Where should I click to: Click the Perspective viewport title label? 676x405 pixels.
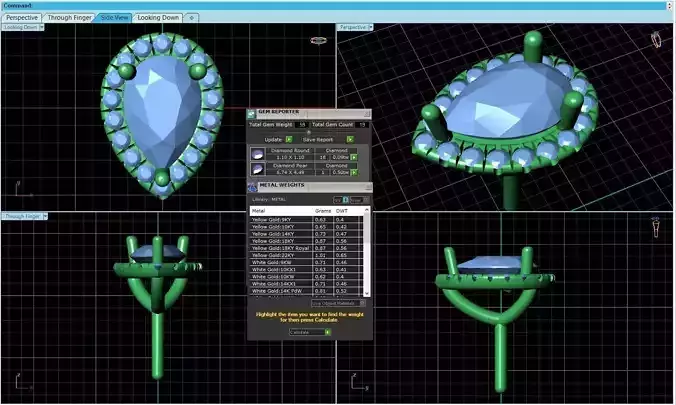(x=353, y=27)
